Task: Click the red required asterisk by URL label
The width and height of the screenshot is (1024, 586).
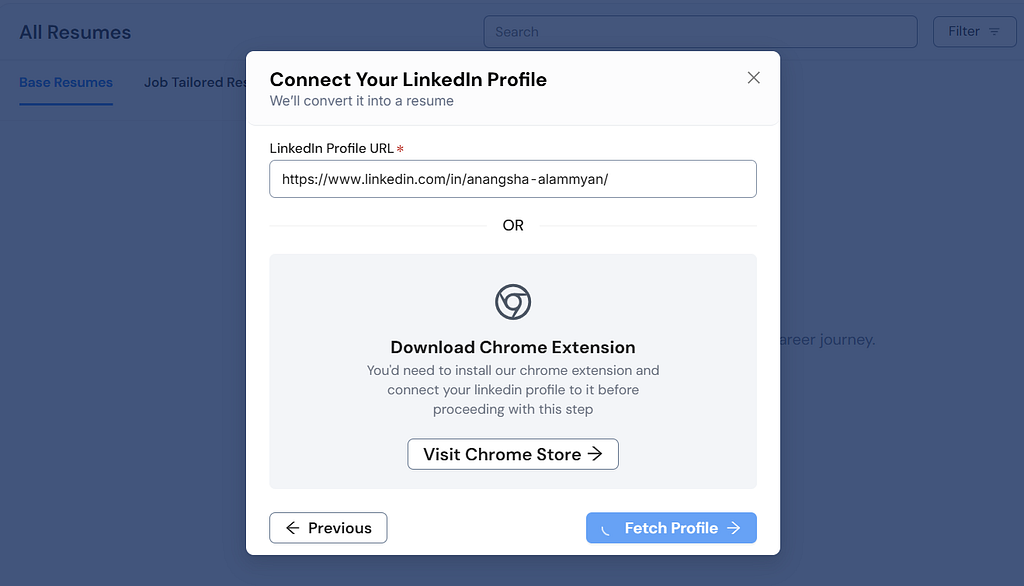Action: pyautogui.click(x=400, y=149)
